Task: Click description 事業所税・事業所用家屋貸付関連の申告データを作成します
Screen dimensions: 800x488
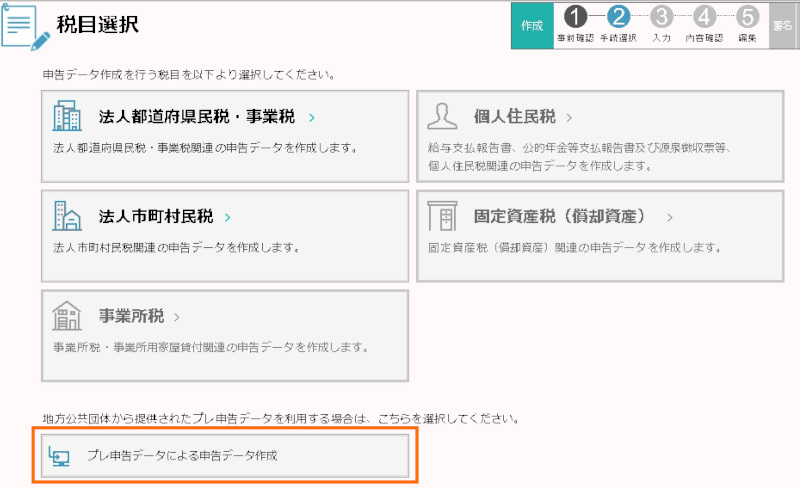Action: [211, 347]
